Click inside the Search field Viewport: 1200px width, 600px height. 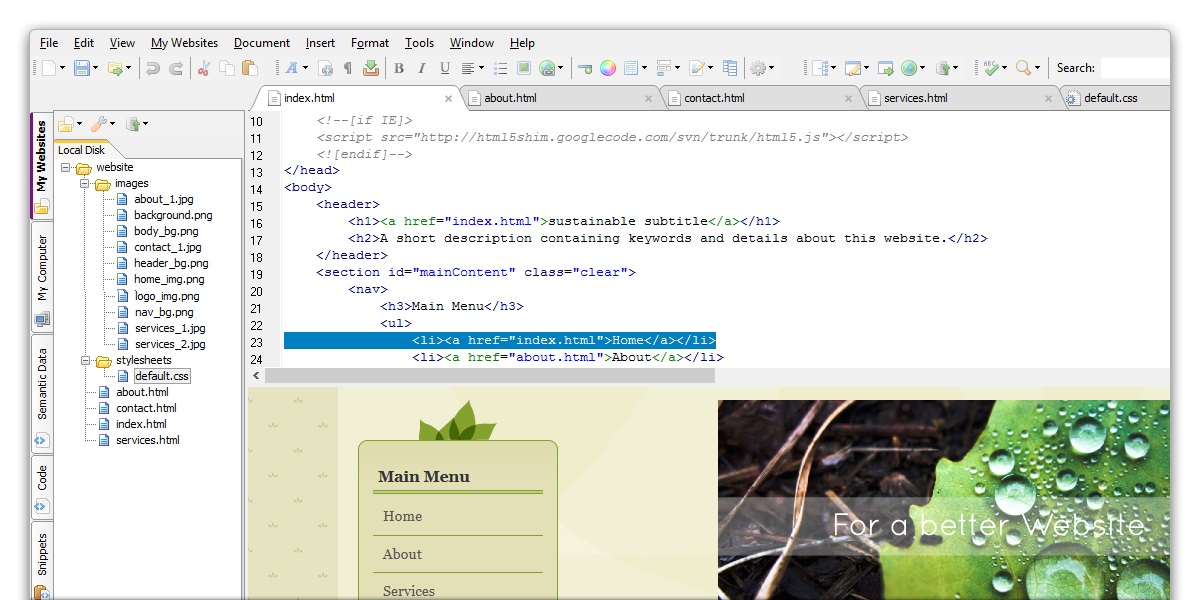click(x=1135, y=68)
